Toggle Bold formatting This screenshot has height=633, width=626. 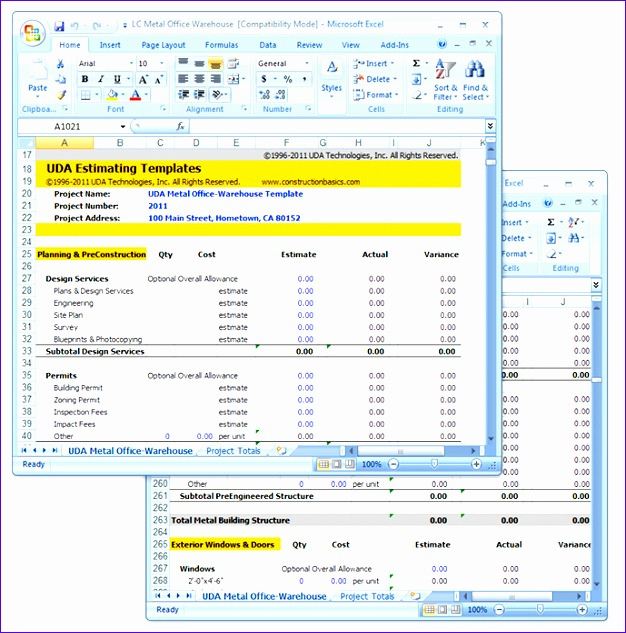(x=85, y=79)
